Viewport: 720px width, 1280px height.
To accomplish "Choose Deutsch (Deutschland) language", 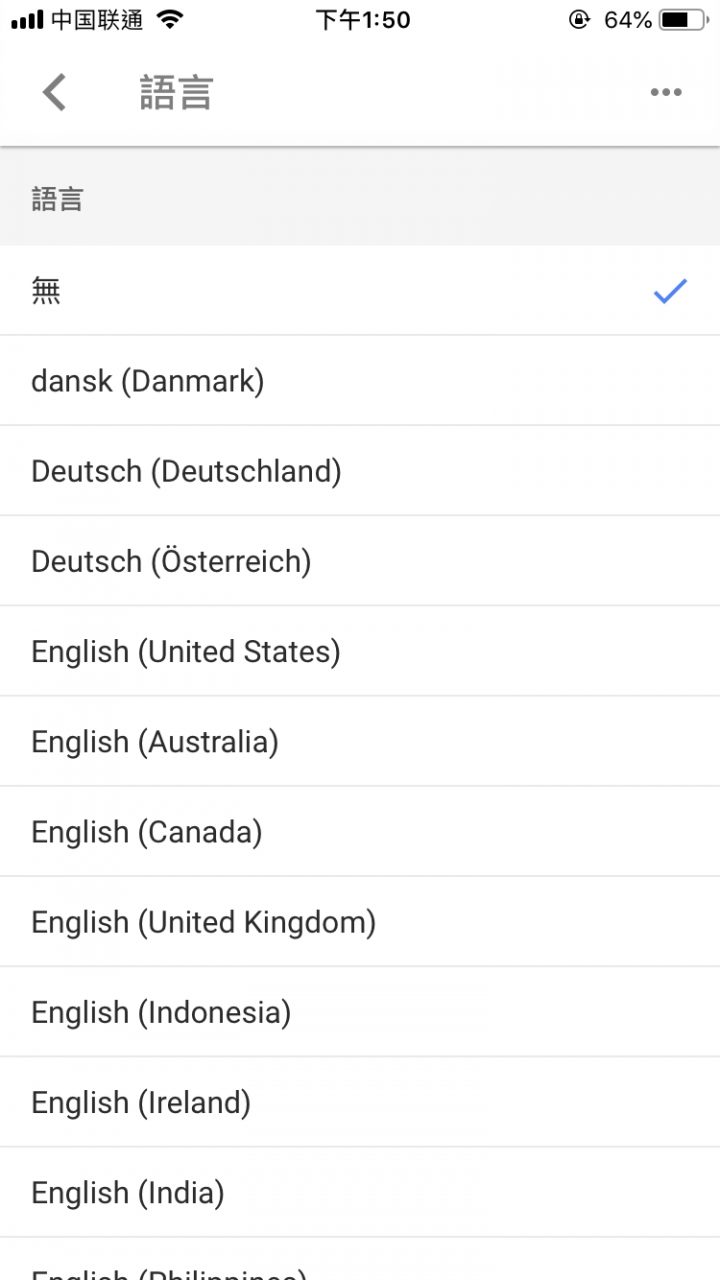I will [x=360, y=471].
